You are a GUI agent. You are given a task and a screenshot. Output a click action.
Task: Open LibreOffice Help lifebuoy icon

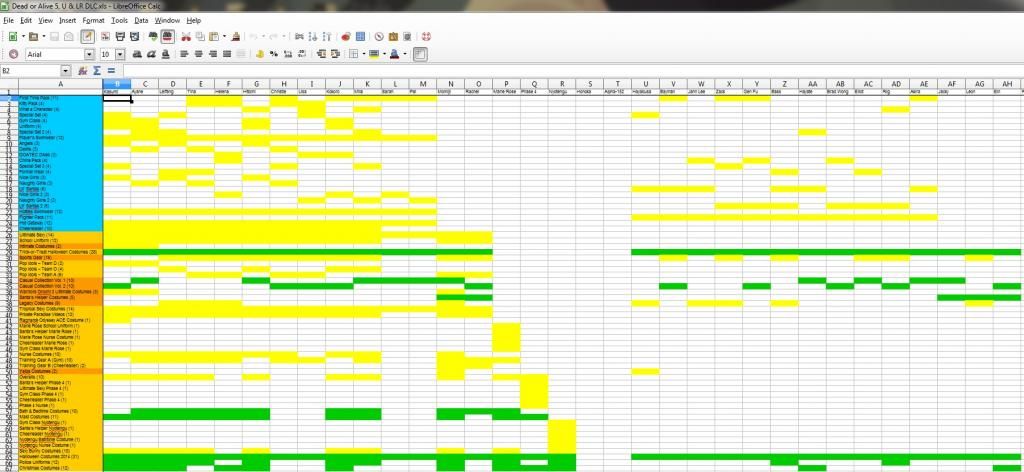click(426, 37)
